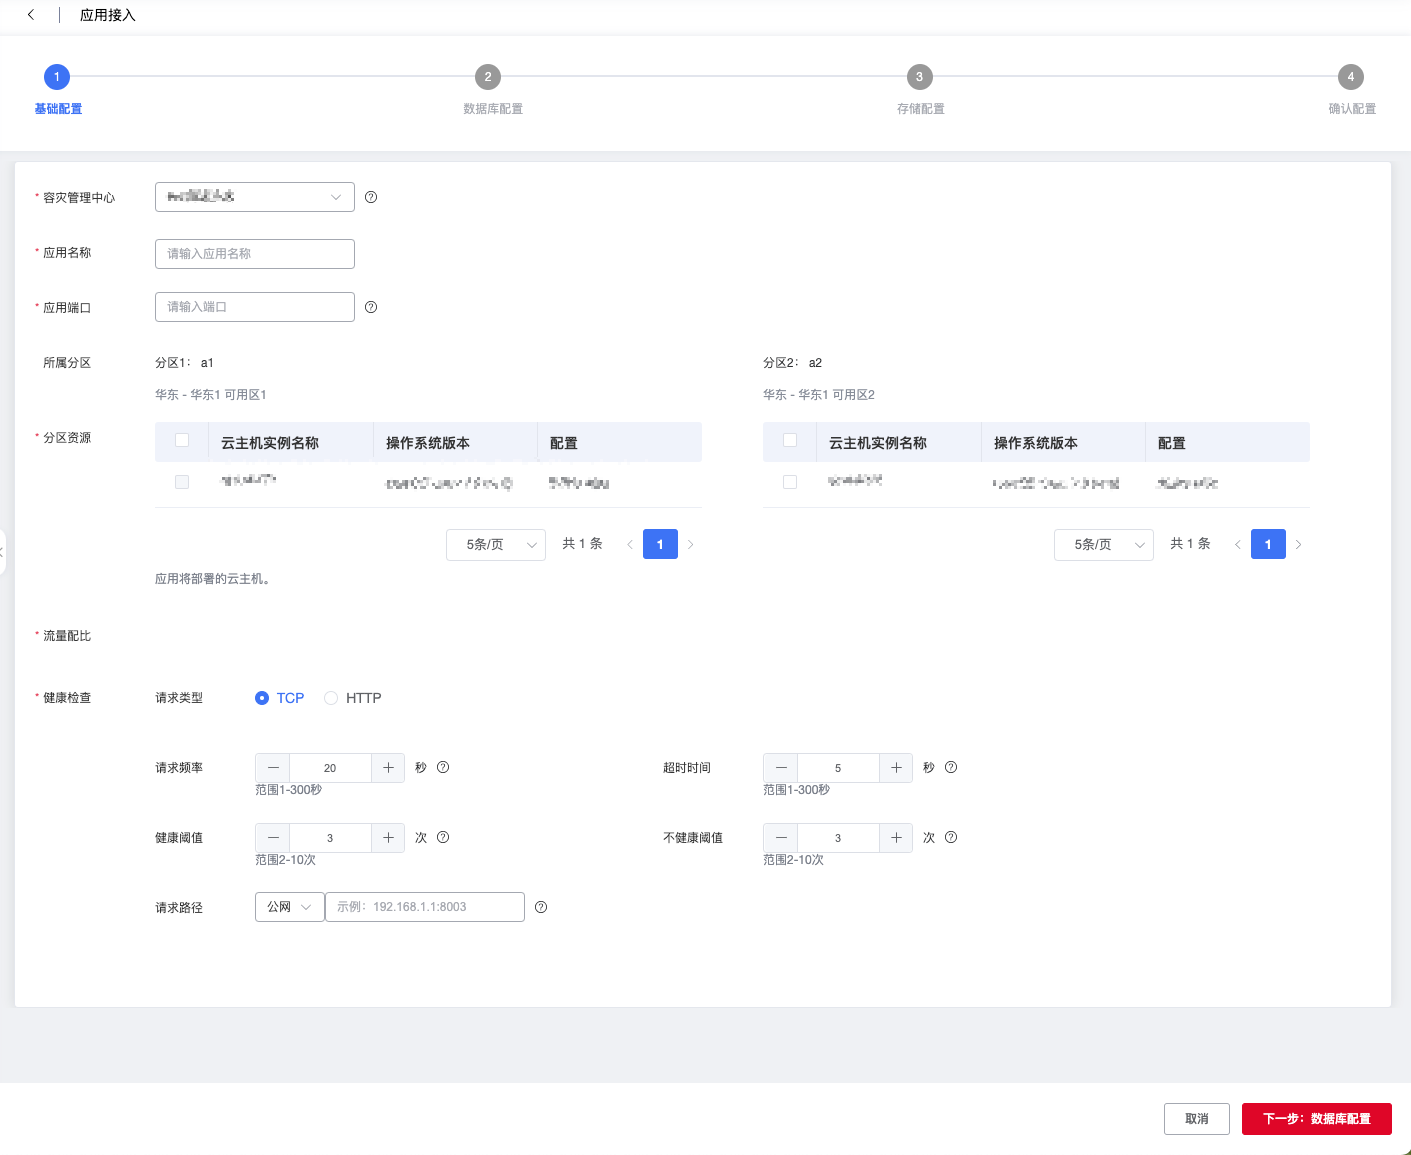1411x1155 pixels.
Task: Click help icon beside 健康阈值 stepper
Action: click(x=443, y=837)
